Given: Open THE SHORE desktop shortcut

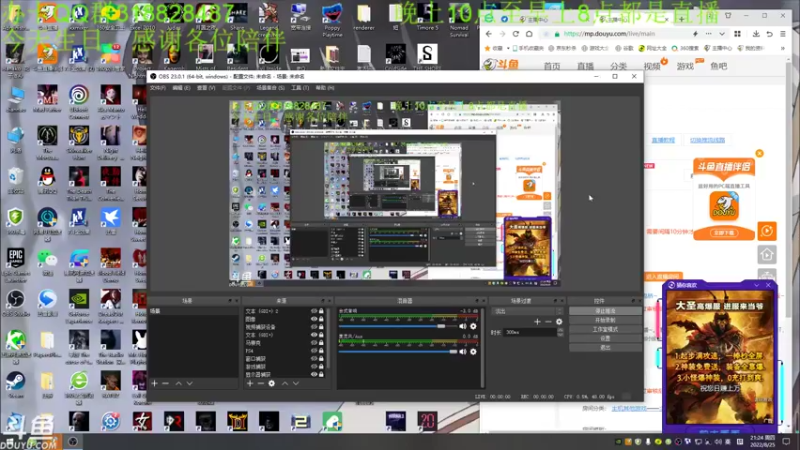Looking at the screenshot, I should [x=427, y=57].
